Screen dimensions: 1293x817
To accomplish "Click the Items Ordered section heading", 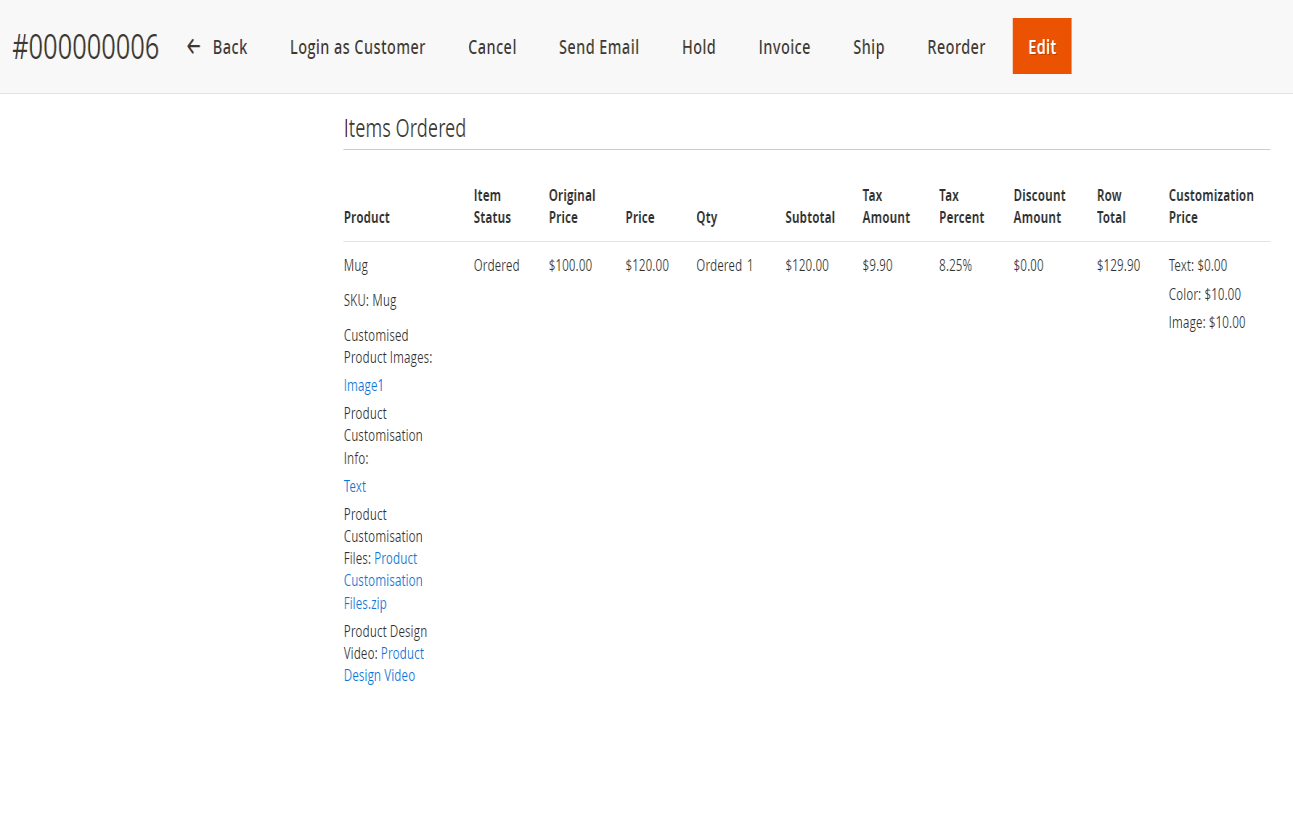I will (x=405, y=129).
